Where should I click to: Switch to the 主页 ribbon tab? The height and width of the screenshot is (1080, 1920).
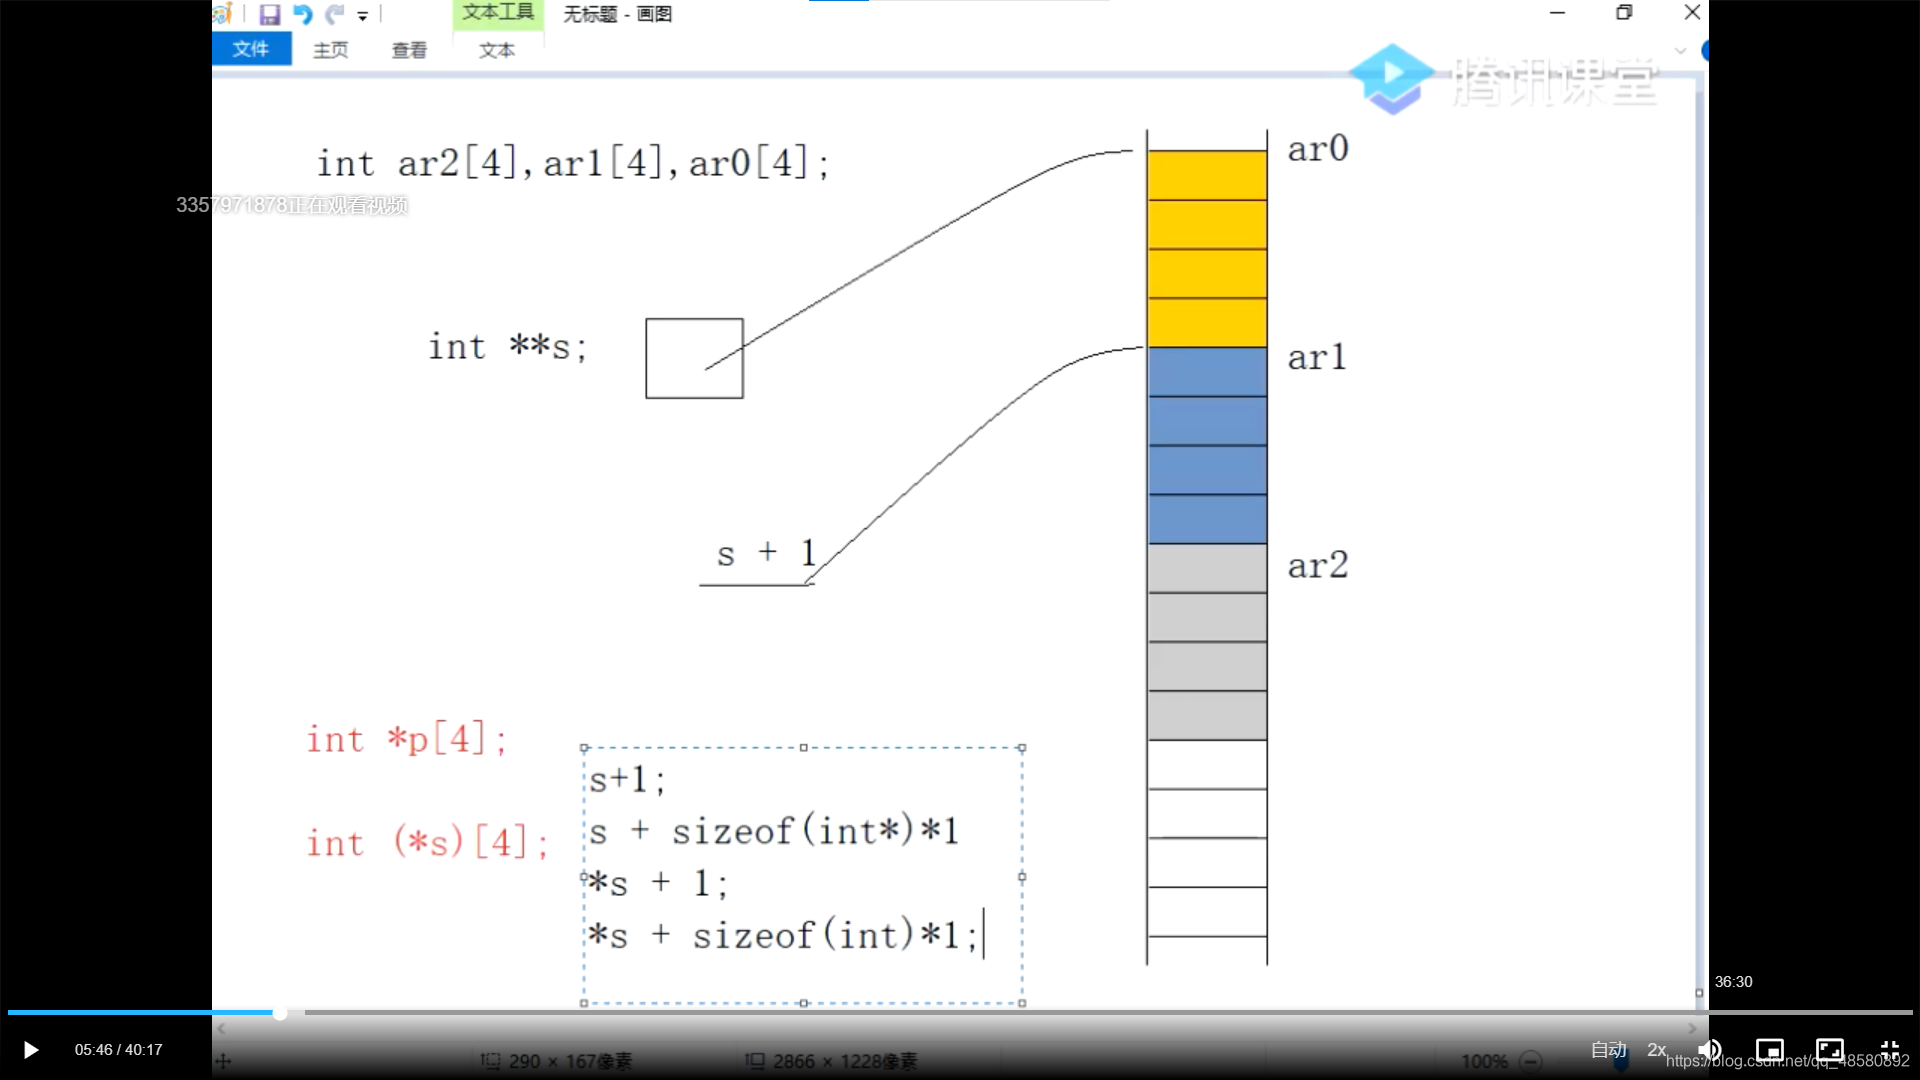click(x=331, y=50)
